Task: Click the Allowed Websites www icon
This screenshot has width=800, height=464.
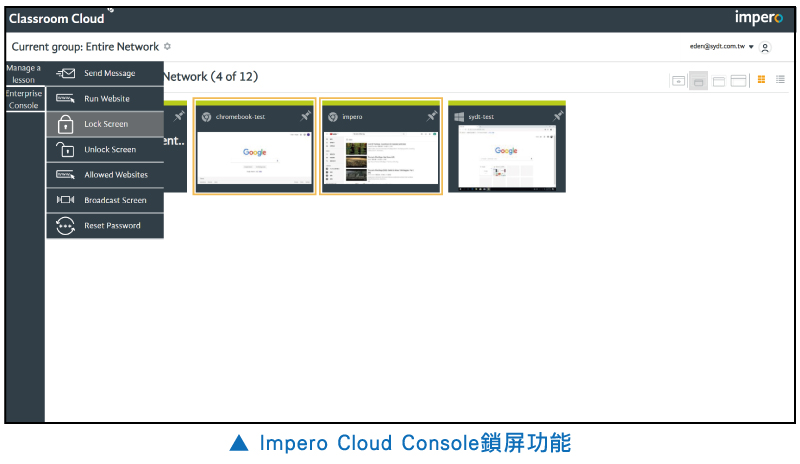Action: pos(65,175)
